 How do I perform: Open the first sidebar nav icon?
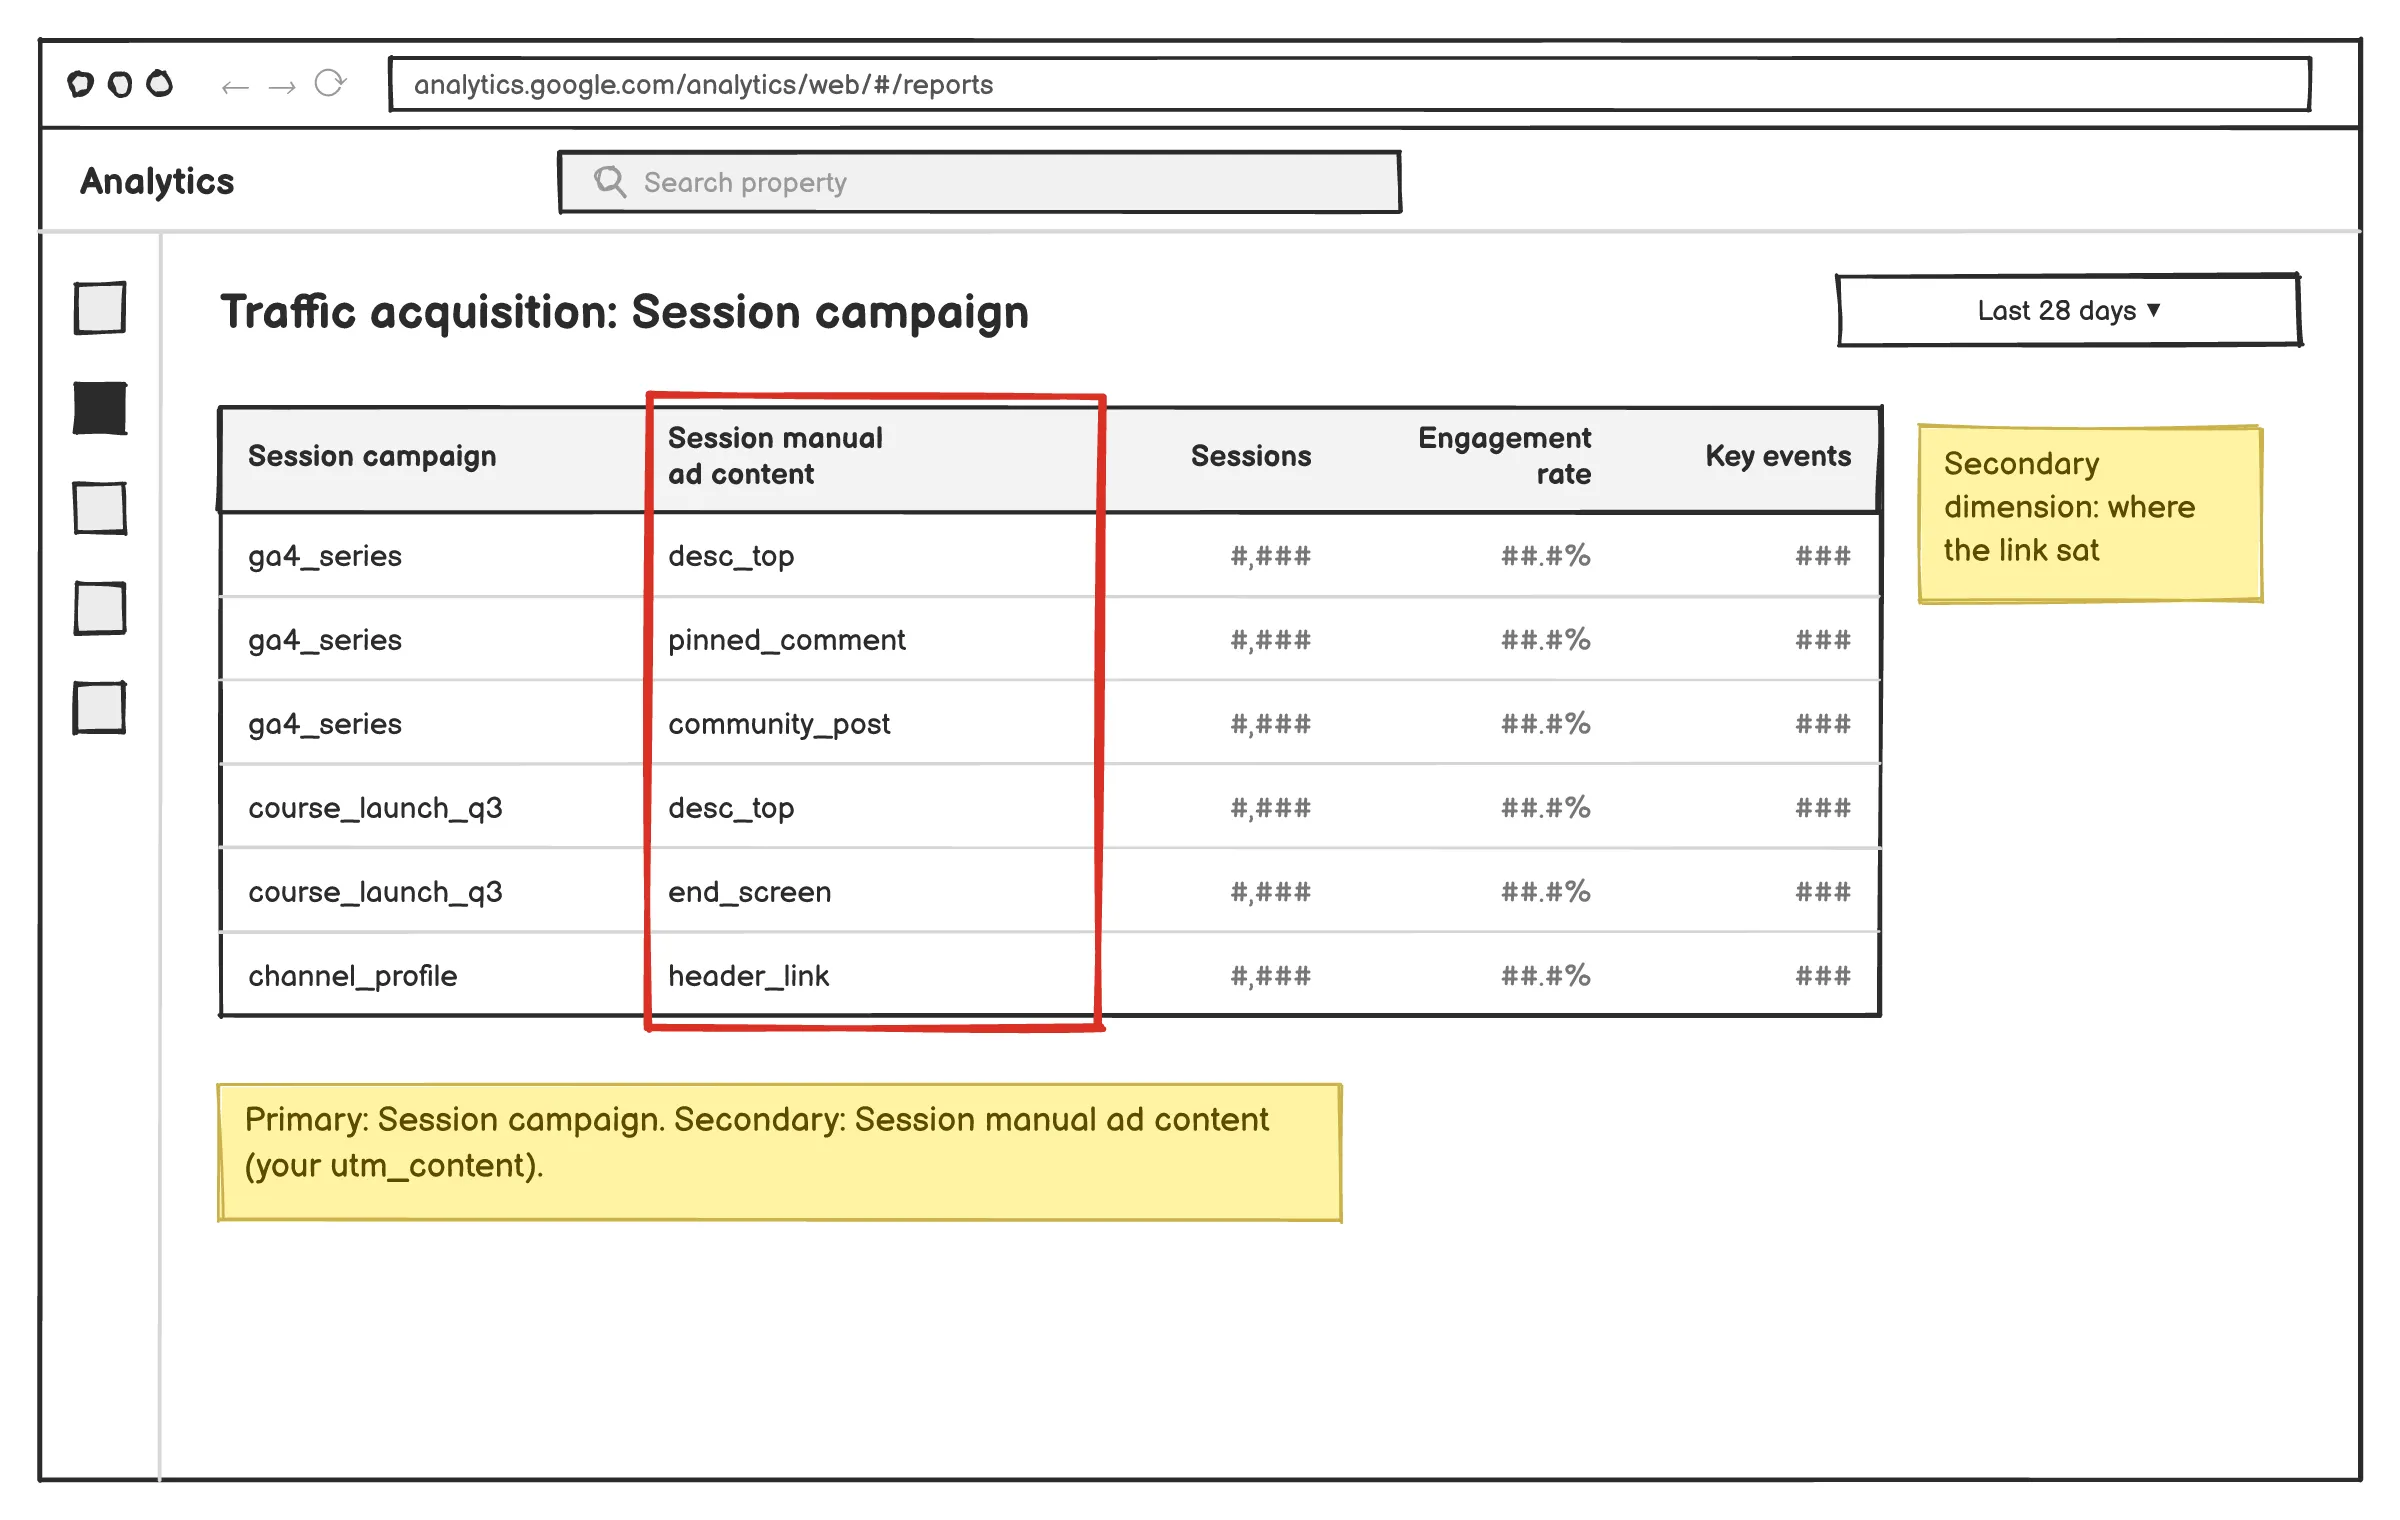[x=100, y=307]
